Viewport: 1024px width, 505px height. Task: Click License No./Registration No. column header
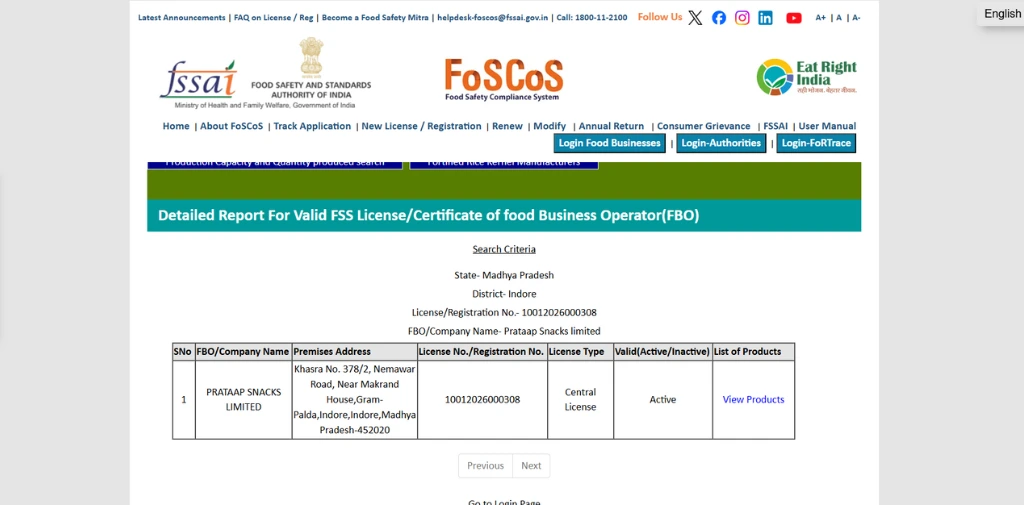point(483,351)
